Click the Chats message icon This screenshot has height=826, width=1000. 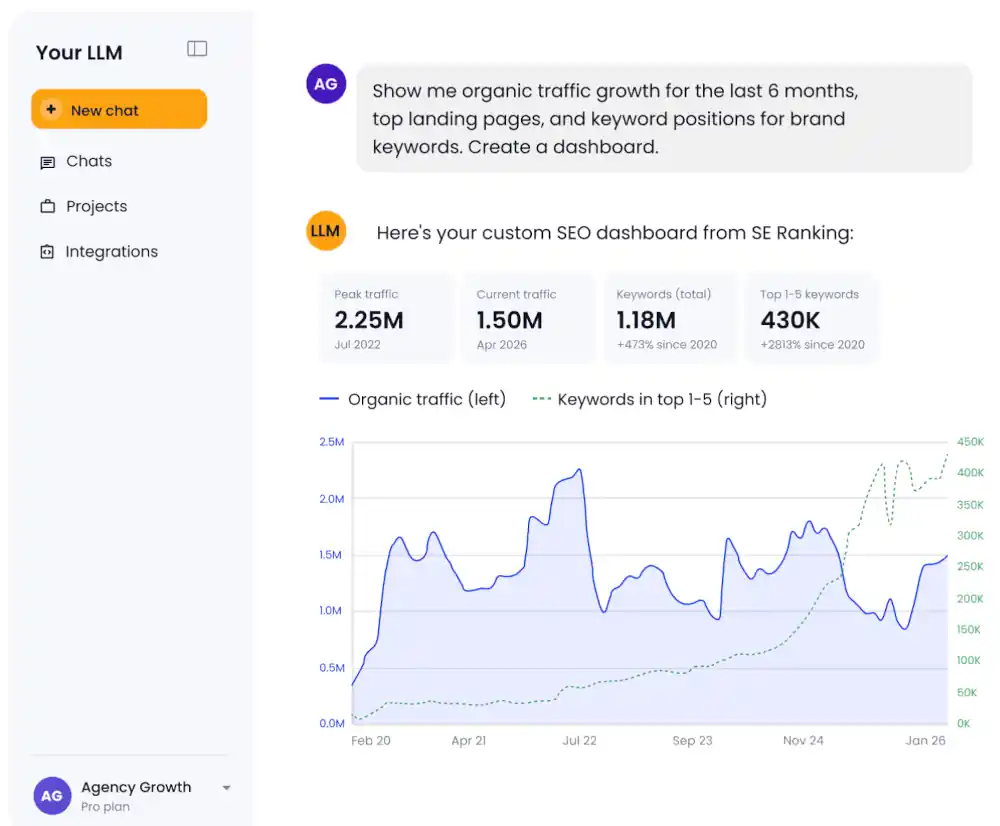point(47,163)
